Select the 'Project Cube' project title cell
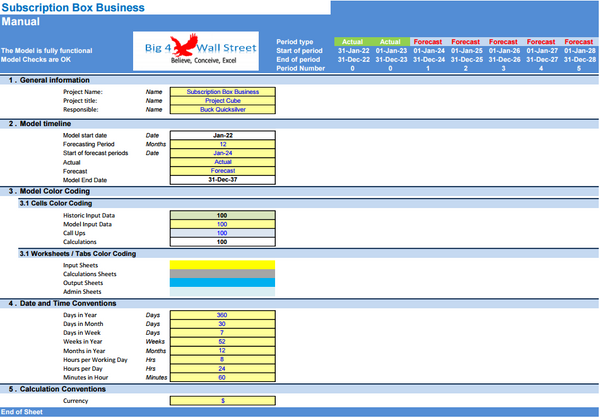600x418 pixels. [x=222, y=100]
